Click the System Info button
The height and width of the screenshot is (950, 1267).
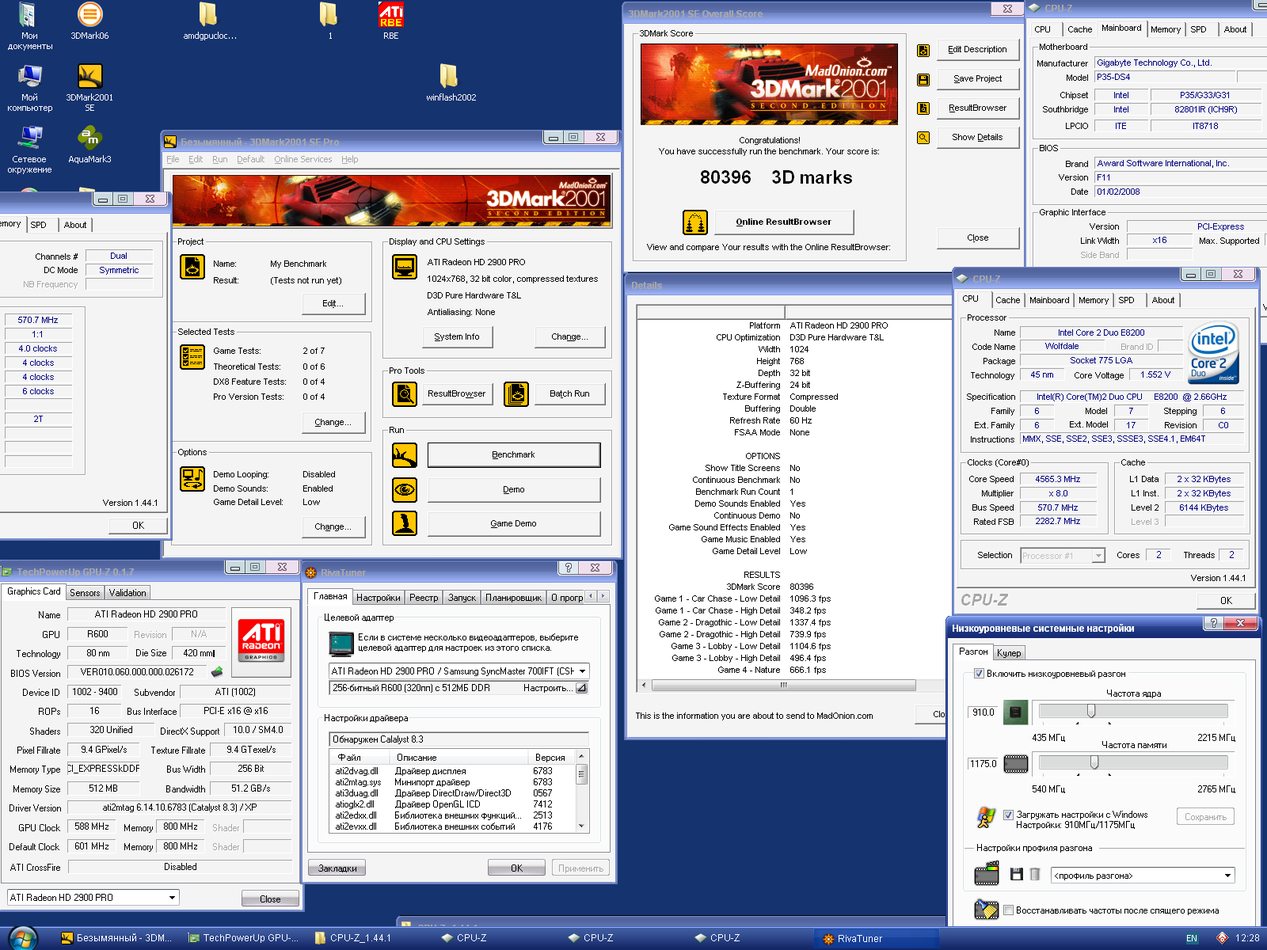coord(457,337)
